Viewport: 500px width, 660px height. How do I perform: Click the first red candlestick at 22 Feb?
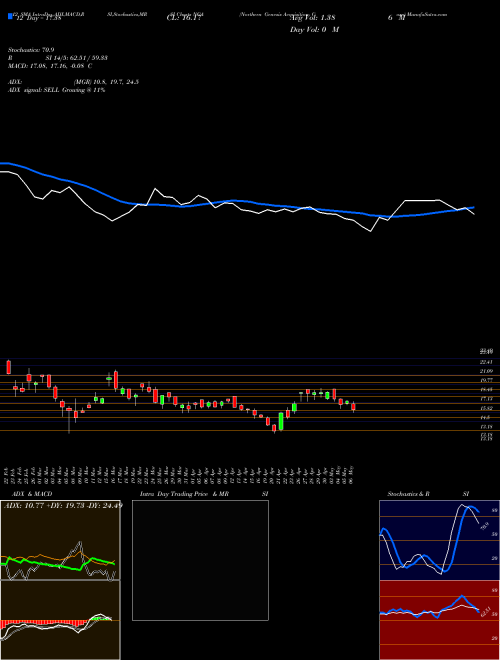pos(8,367)
